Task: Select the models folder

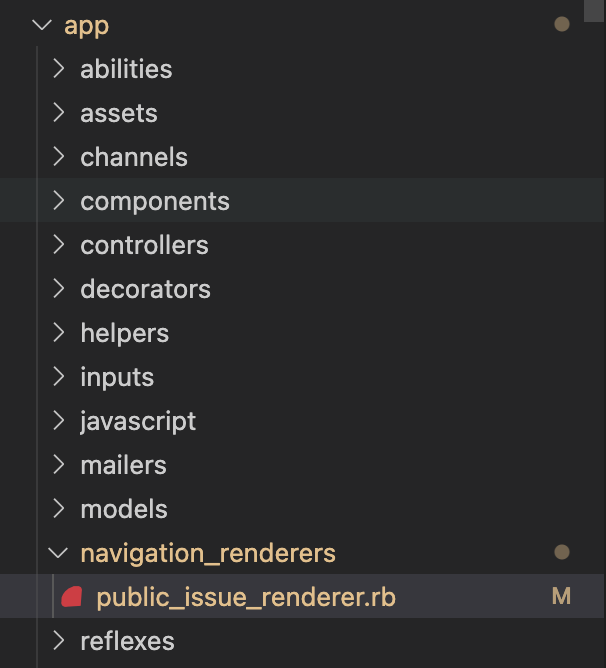Action: pos(123,509)
